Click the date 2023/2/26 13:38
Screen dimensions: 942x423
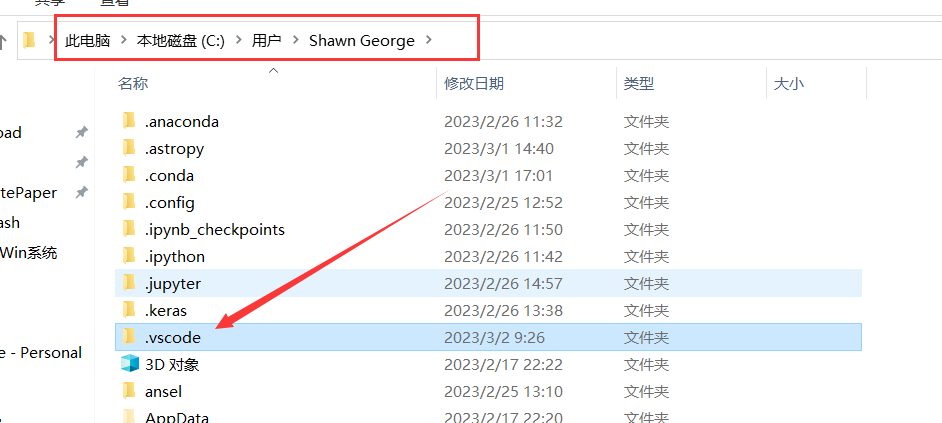point(503,311)
